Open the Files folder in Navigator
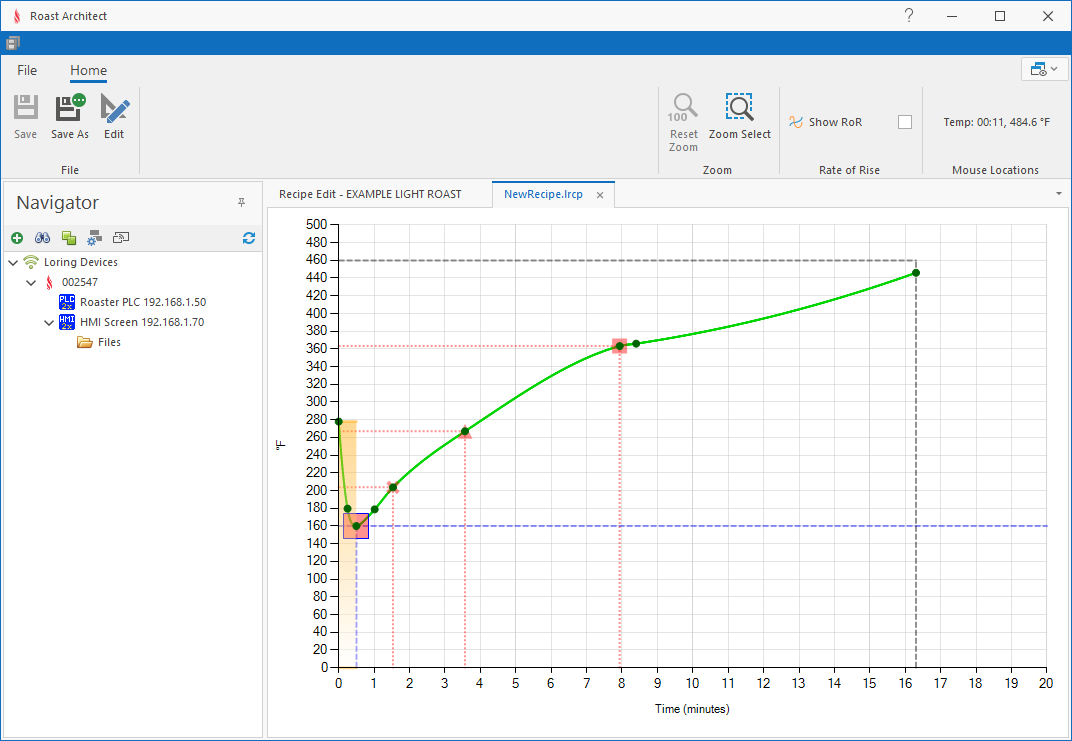The width and height of the screenshot is (1072, 741). click(108, 342)
